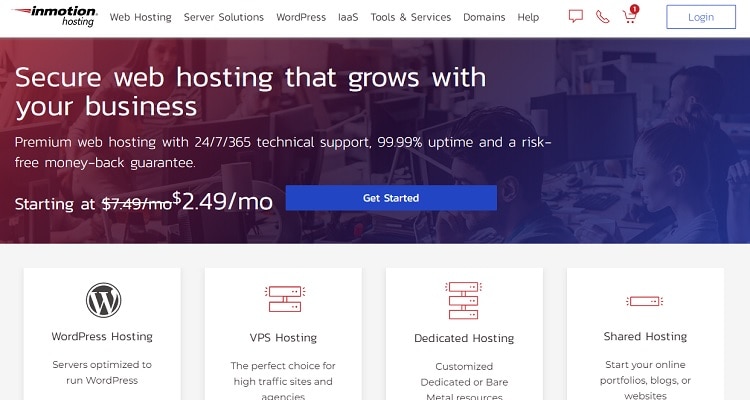
Task: Open the Domains menu
Action: pyautogui.click(x=484, y=17)
